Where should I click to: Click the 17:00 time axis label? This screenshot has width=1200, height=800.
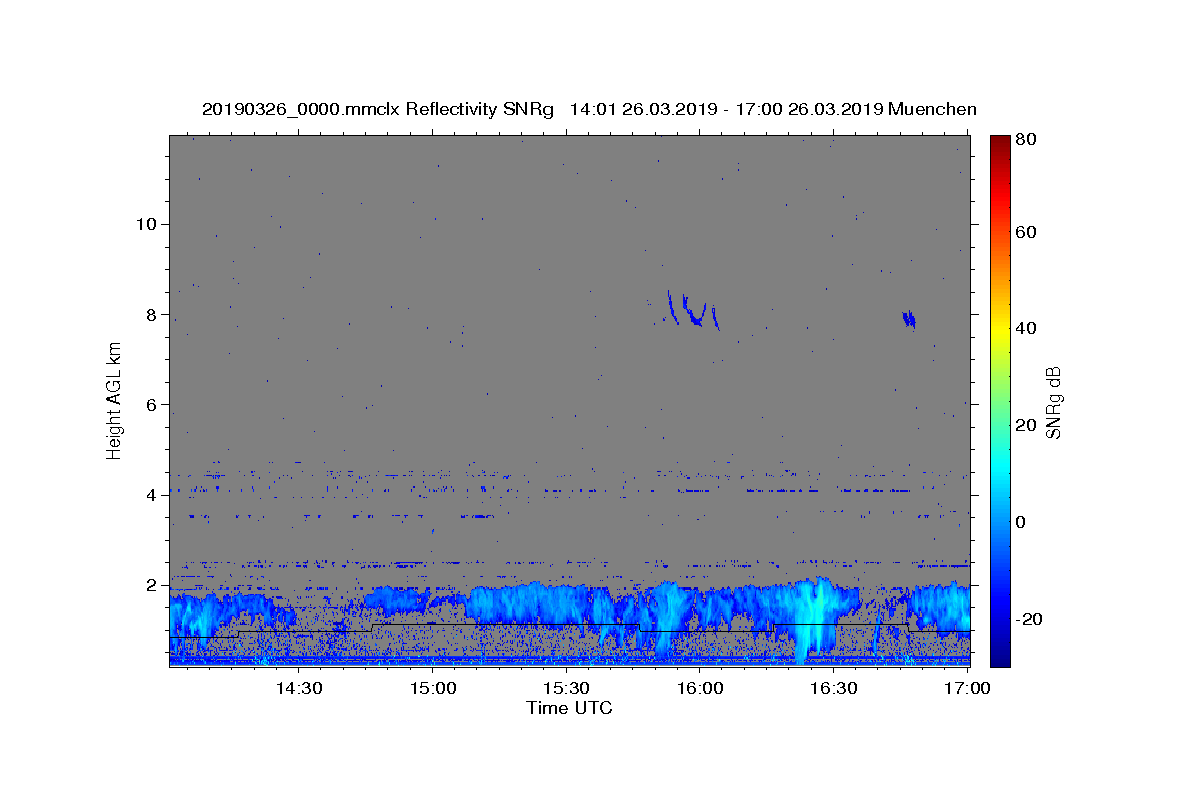pyautogui.click(x=967, y=688)
